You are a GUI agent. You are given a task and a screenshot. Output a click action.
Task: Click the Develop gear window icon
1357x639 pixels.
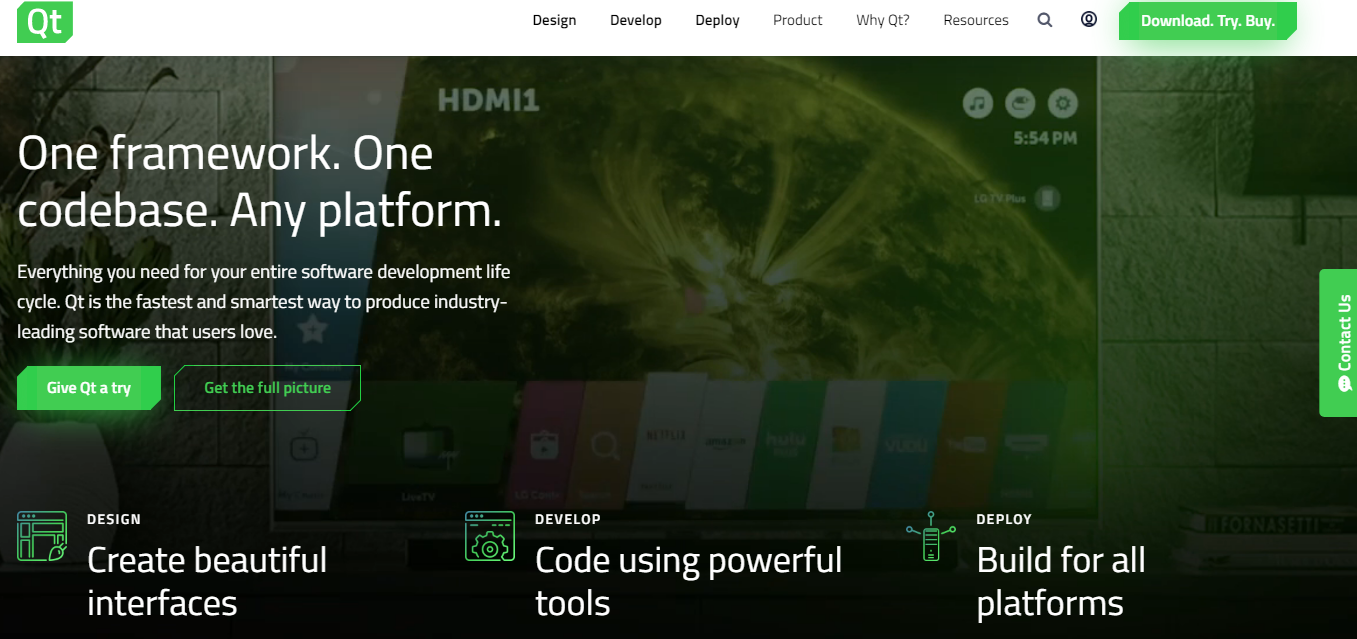coord(490,536)
